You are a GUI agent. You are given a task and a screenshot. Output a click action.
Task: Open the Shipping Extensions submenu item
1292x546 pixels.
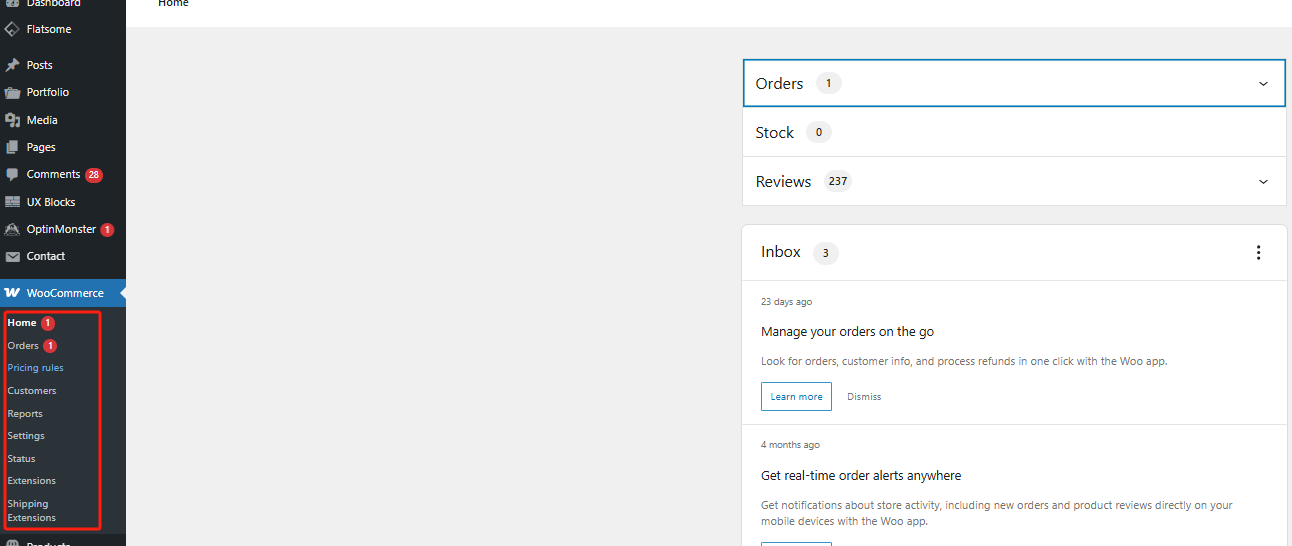pos(32,511)
